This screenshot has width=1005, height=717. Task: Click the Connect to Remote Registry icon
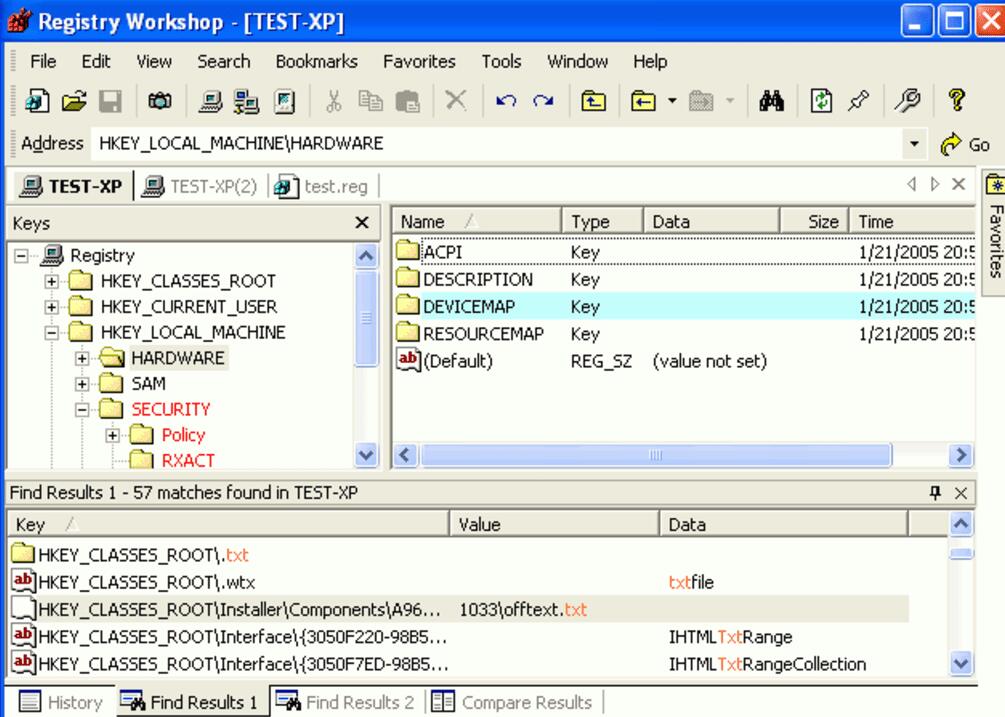245,102
